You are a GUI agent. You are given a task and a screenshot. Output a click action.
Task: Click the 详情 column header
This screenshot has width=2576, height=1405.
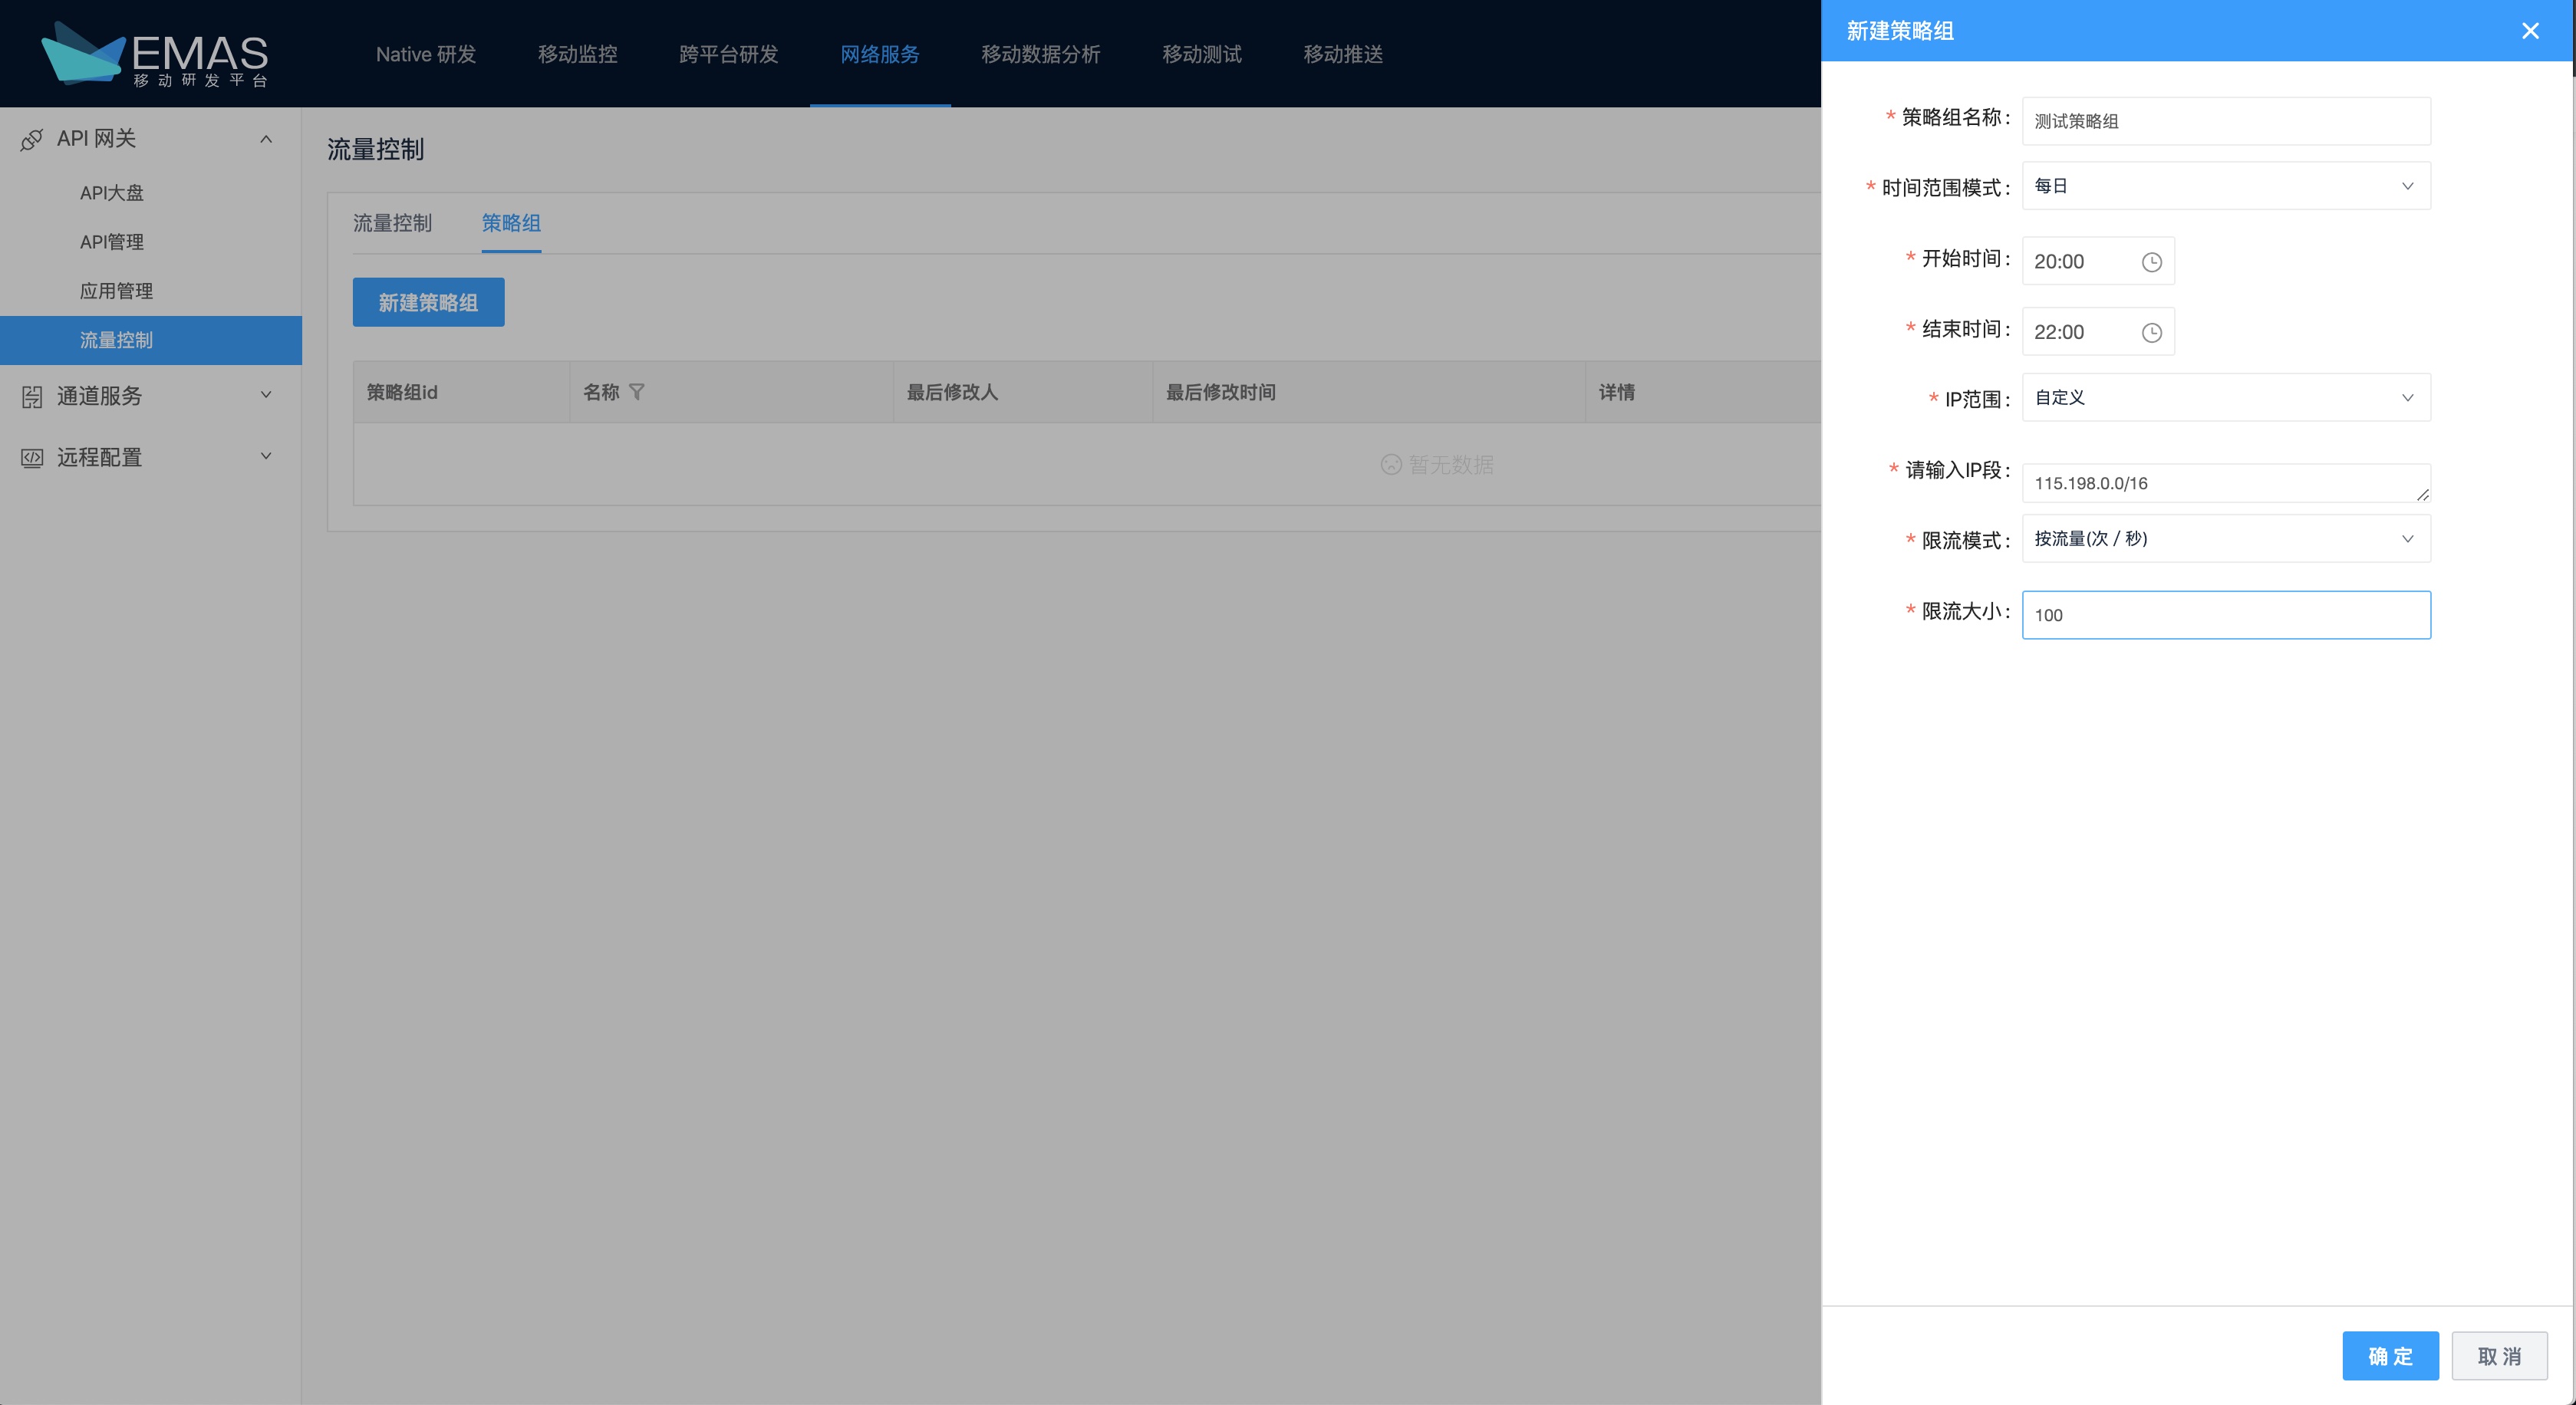[1616, 392]
